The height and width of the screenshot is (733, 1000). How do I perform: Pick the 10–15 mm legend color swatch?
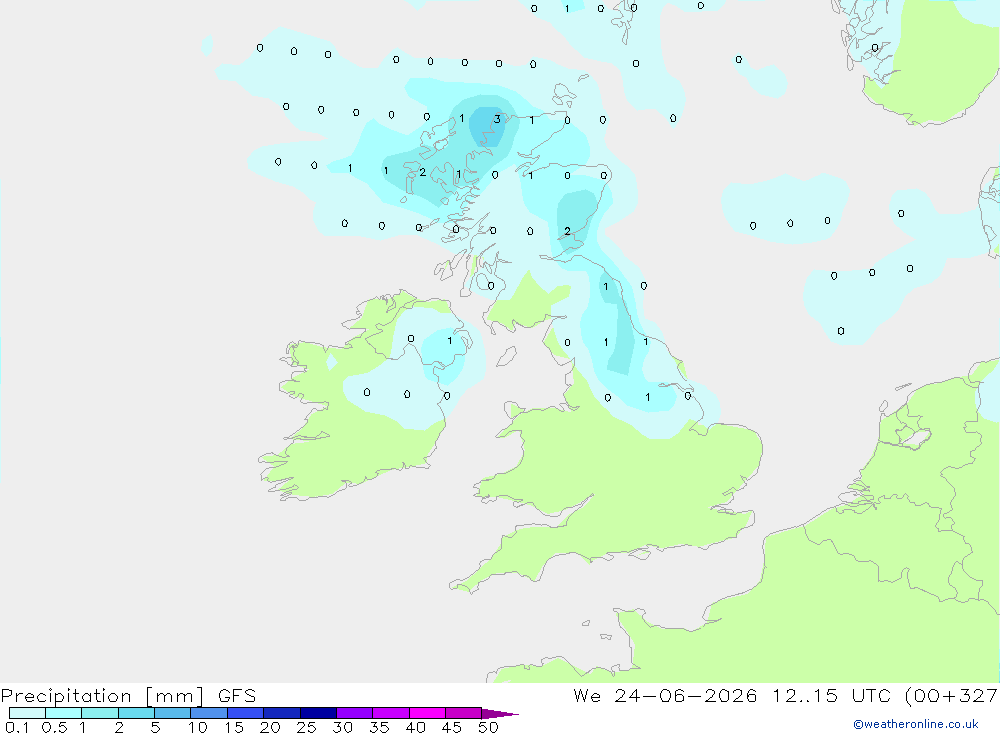209,713
